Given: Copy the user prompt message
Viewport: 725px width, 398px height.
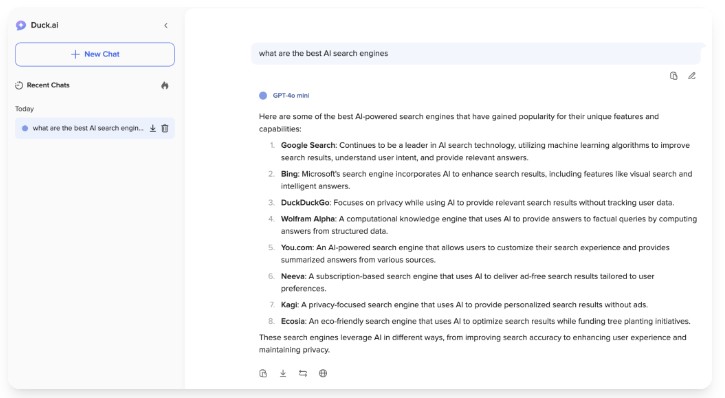Looking at the screenshot, I should pyautogui.click(x=674, y=76).
